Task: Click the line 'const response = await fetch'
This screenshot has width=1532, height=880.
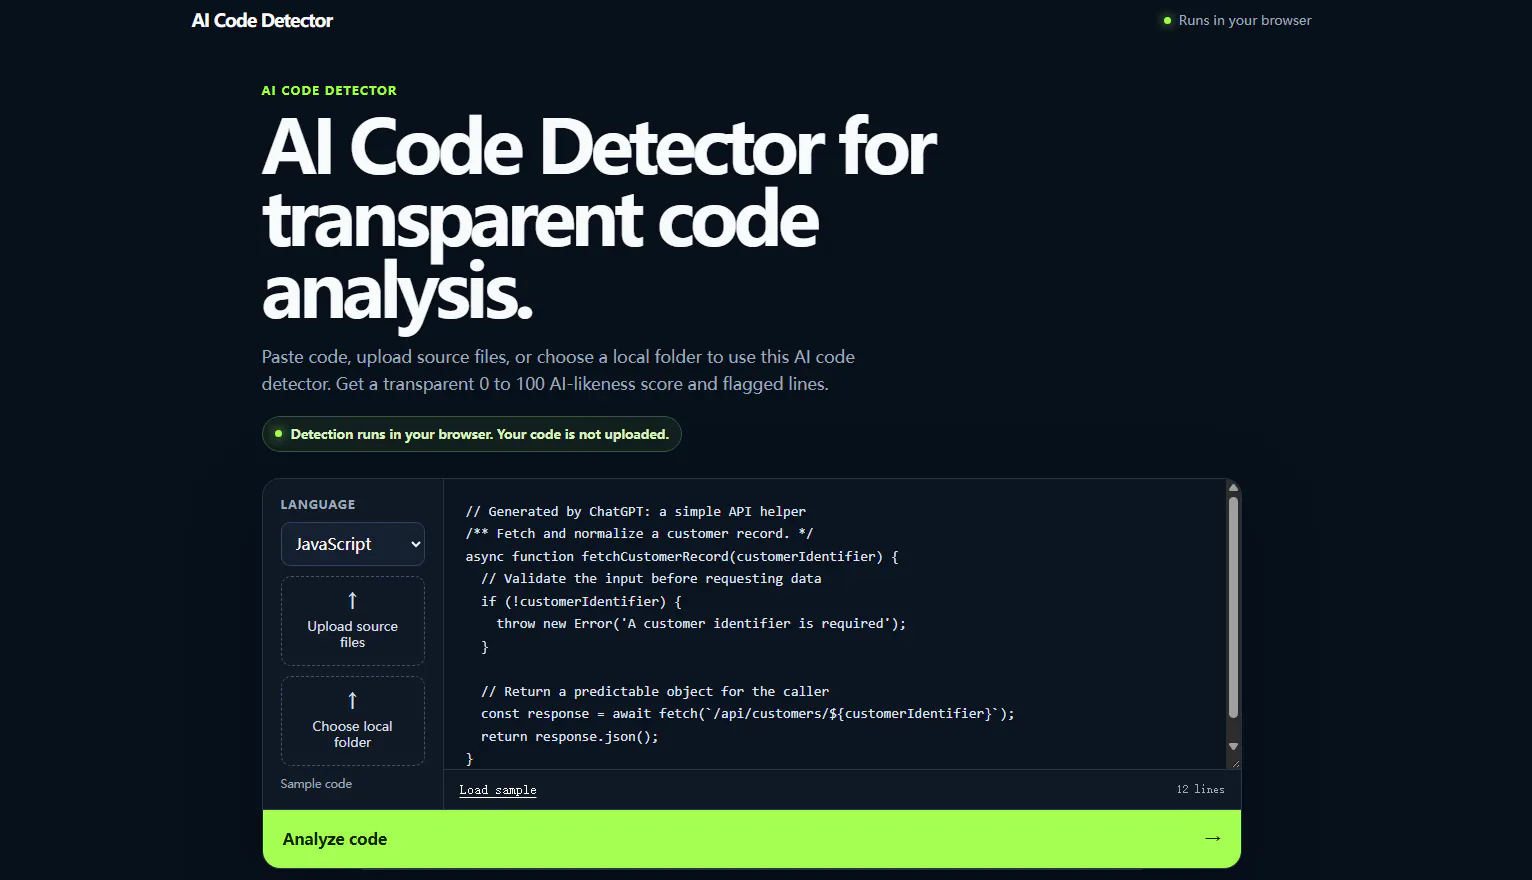Action: 748,714
